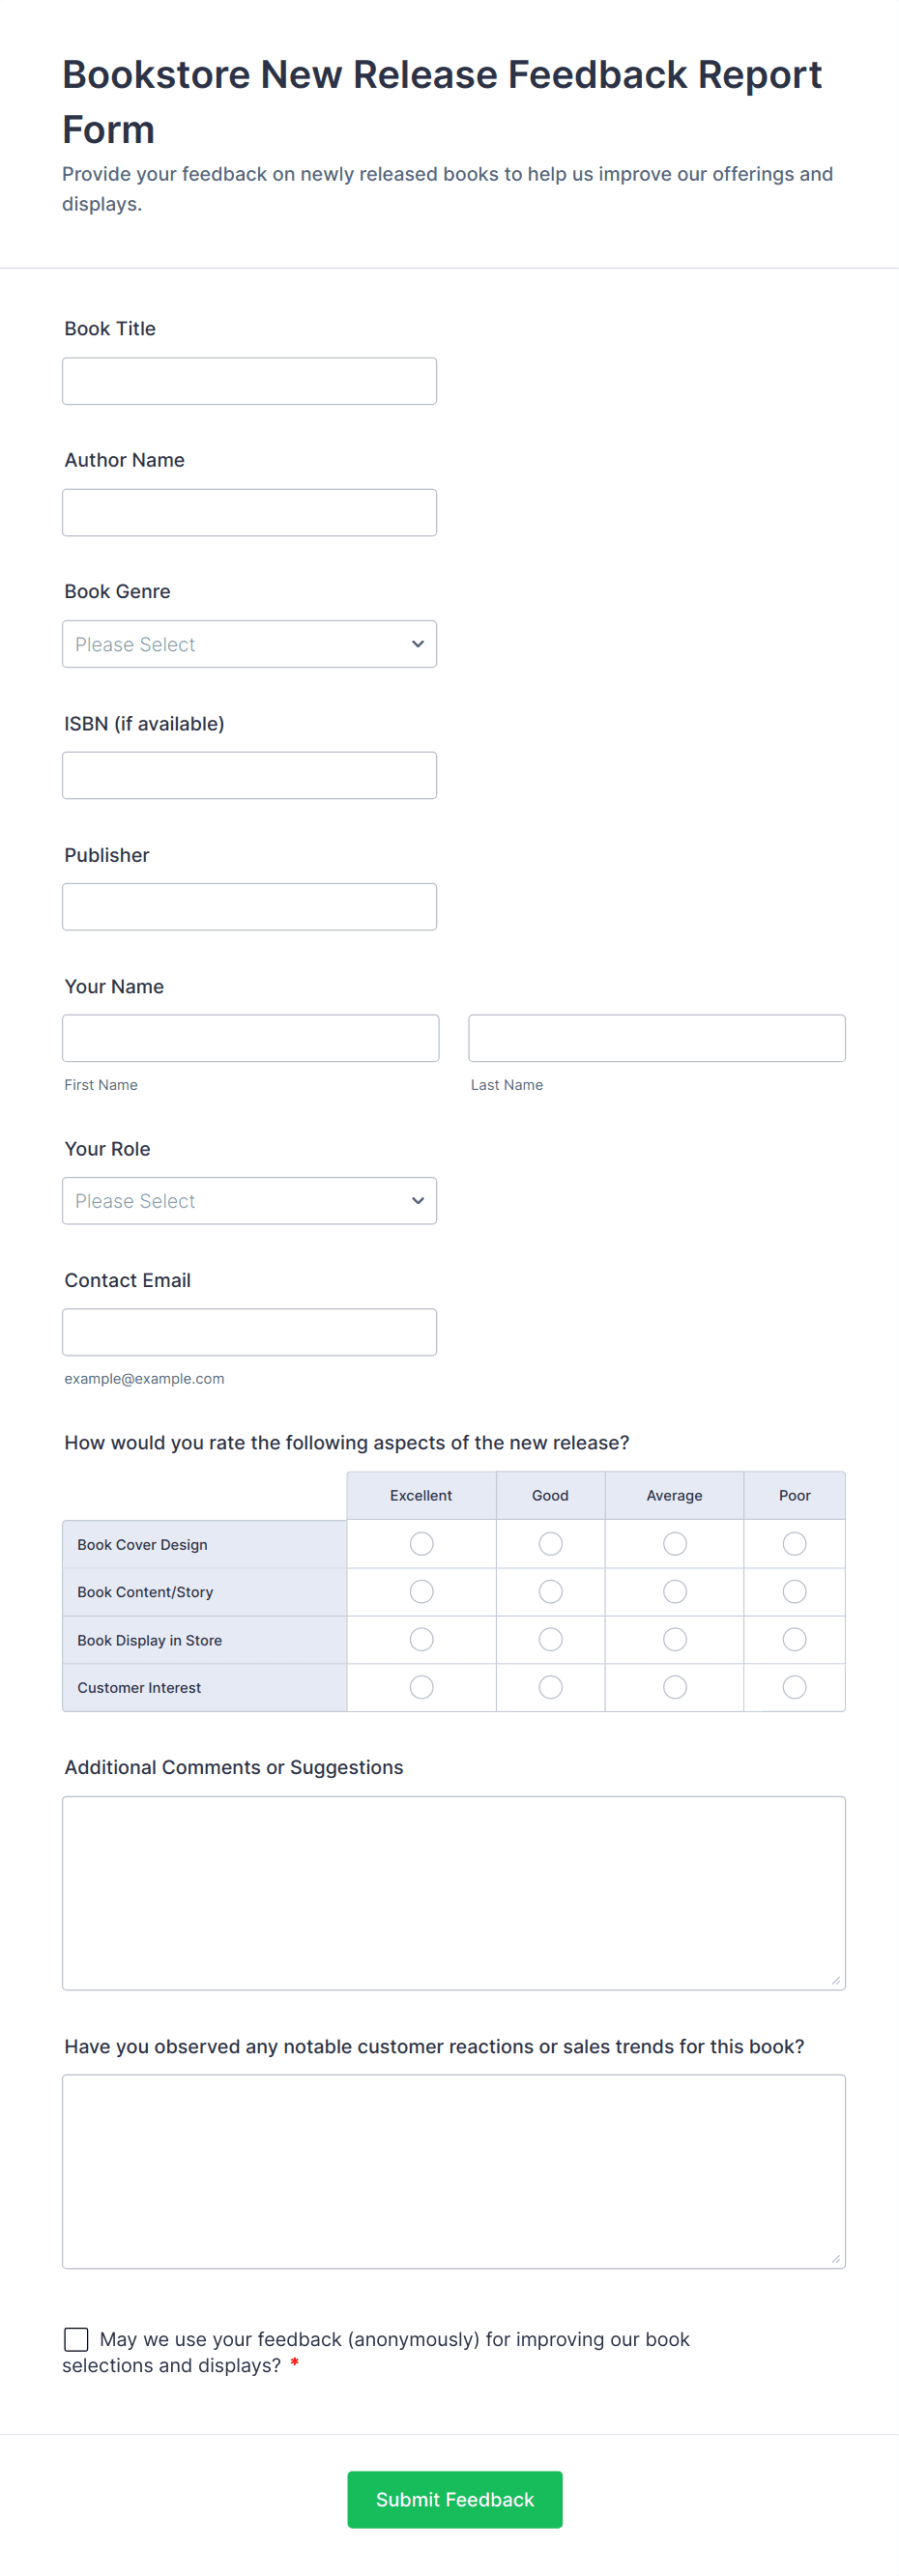The image size is (899, 2576).
Task: Click the Additional Comments text area
Action: click(x=453, y=1892)
